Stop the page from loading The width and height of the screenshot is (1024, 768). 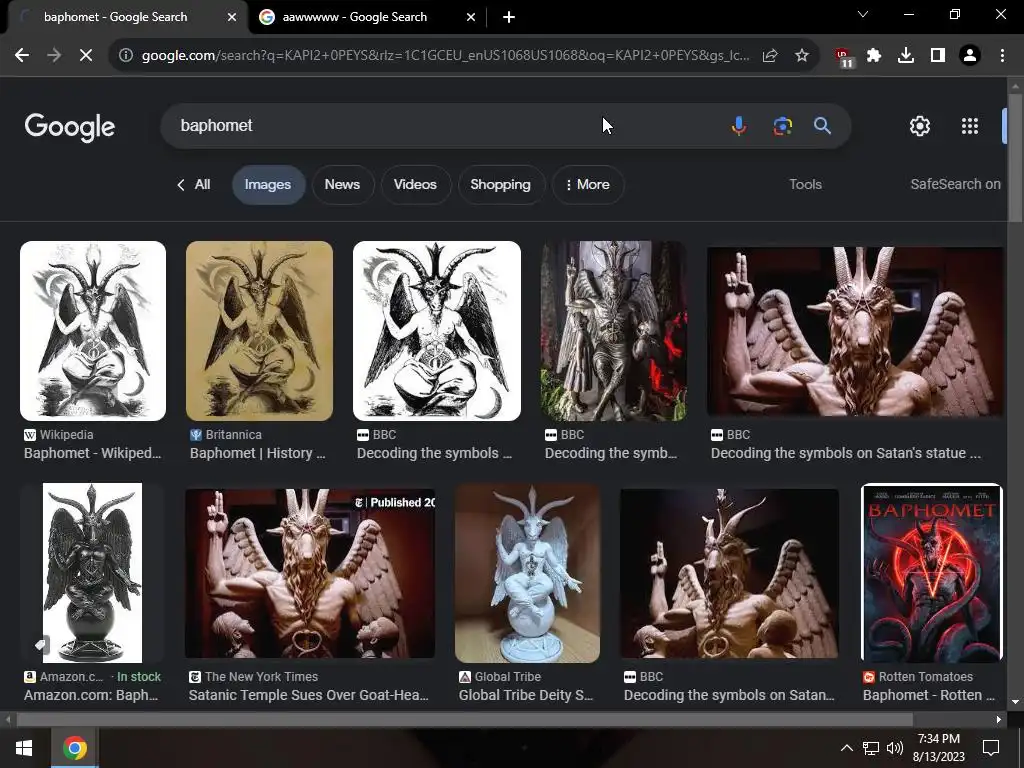(86, 56)
